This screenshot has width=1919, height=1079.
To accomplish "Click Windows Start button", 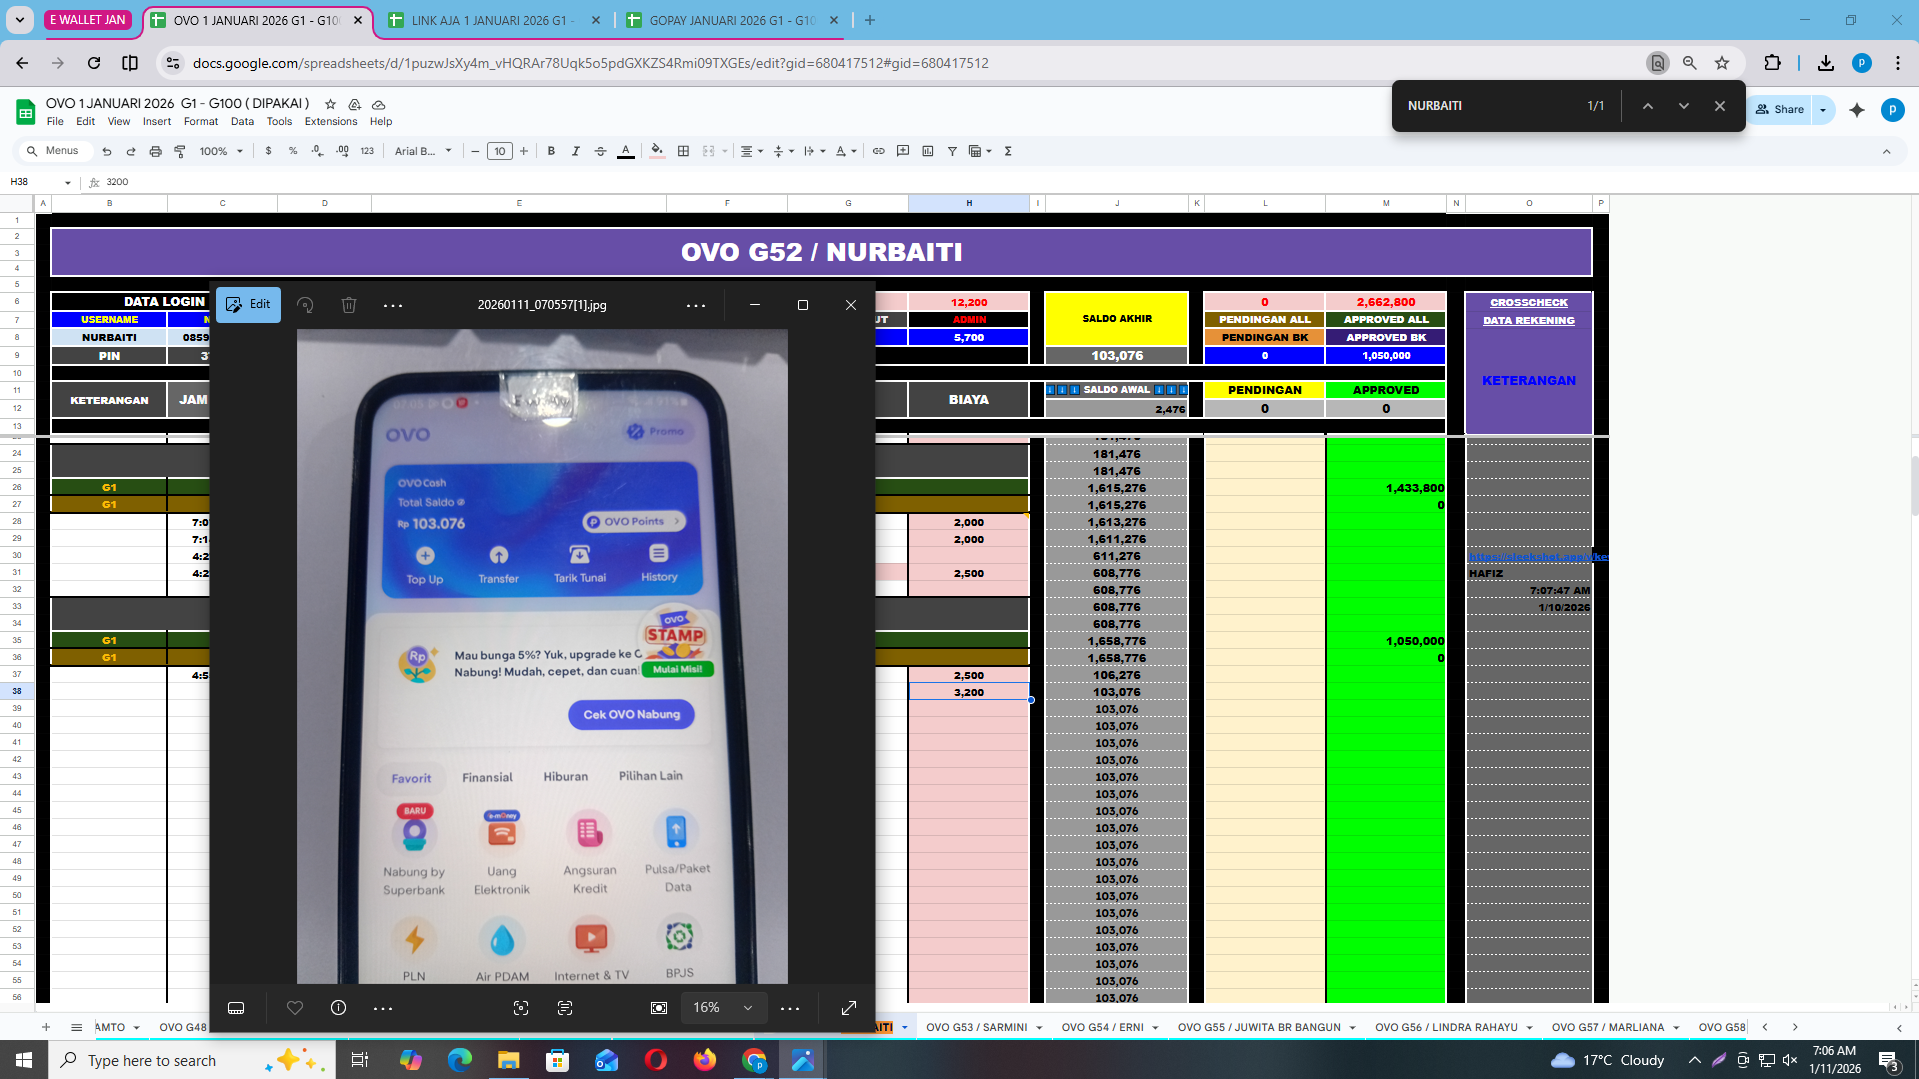I will click(24, 1060).
